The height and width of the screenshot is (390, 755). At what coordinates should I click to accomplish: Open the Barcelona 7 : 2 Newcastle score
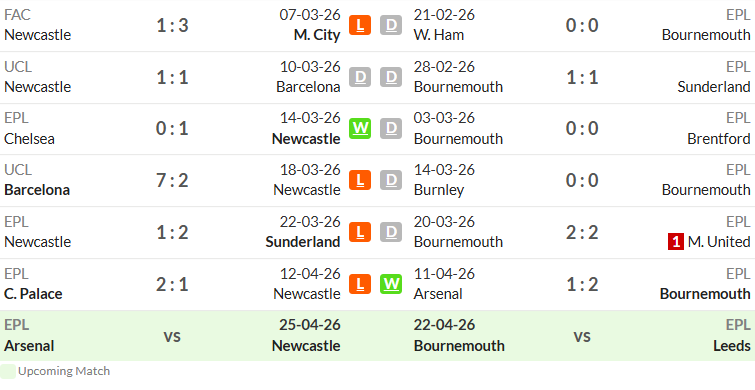pos(172,181)
